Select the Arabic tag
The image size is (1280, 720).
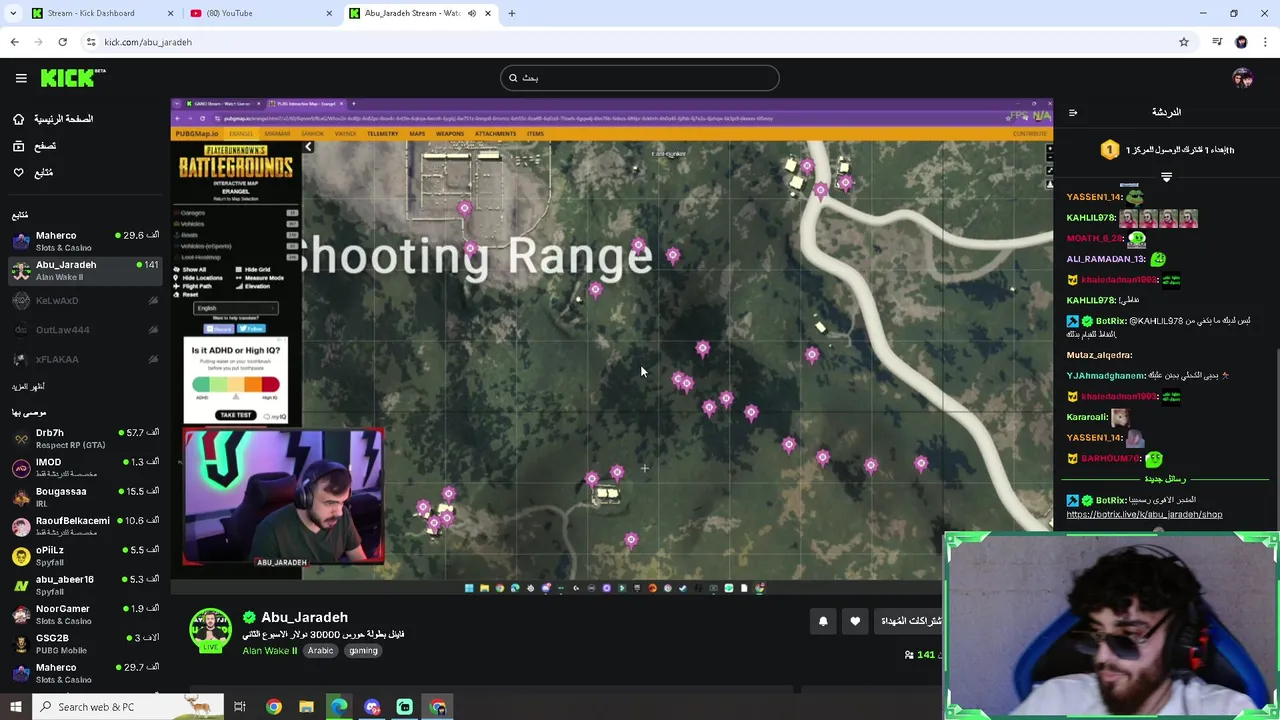point(320,651)
